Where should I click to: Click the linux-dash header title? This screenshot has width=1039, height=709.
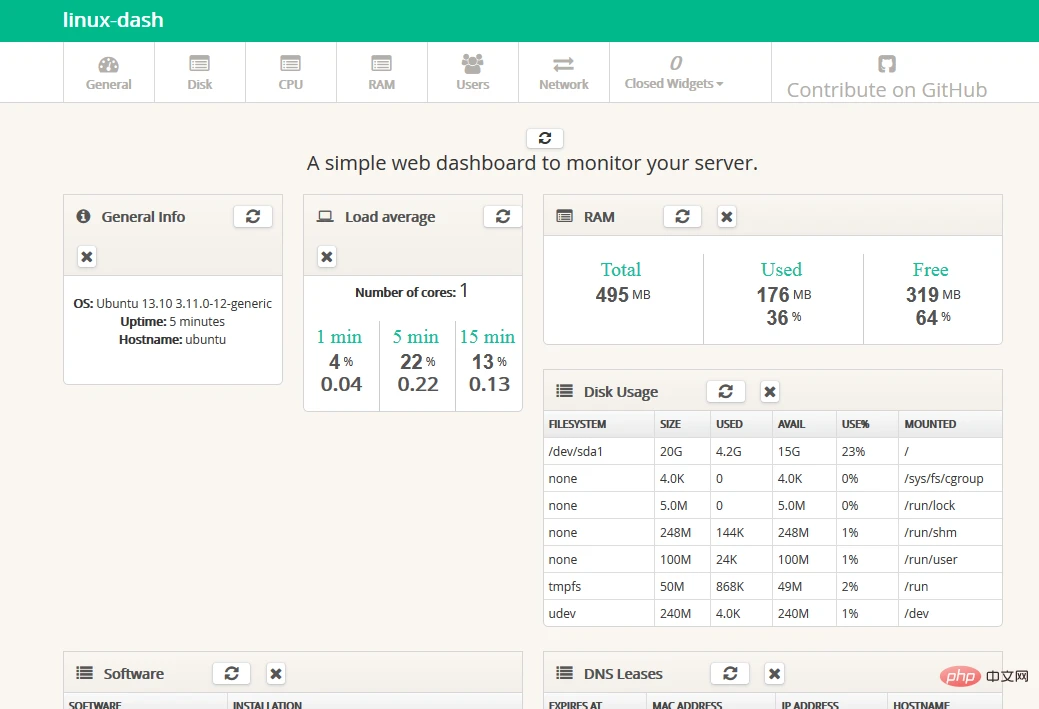pyautogui.click(x=113, y=20)
